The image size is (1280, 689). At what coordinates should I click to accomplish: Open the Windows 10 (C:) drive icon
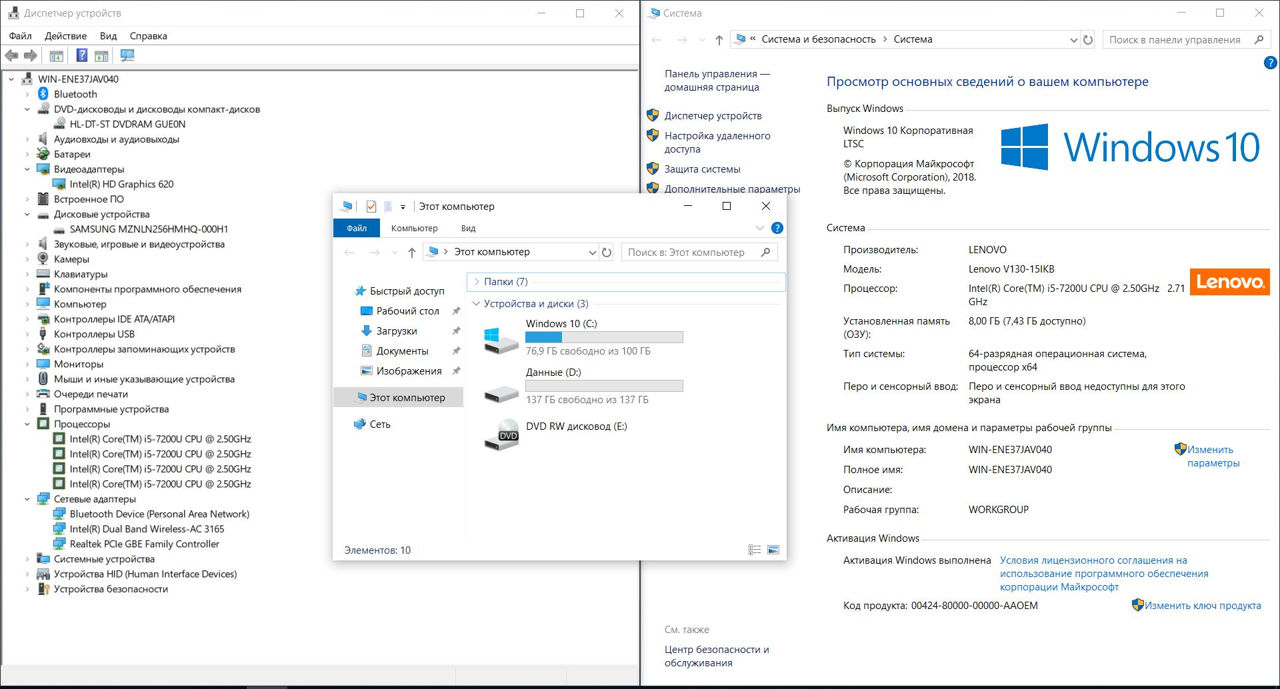(x=501, y=339)
